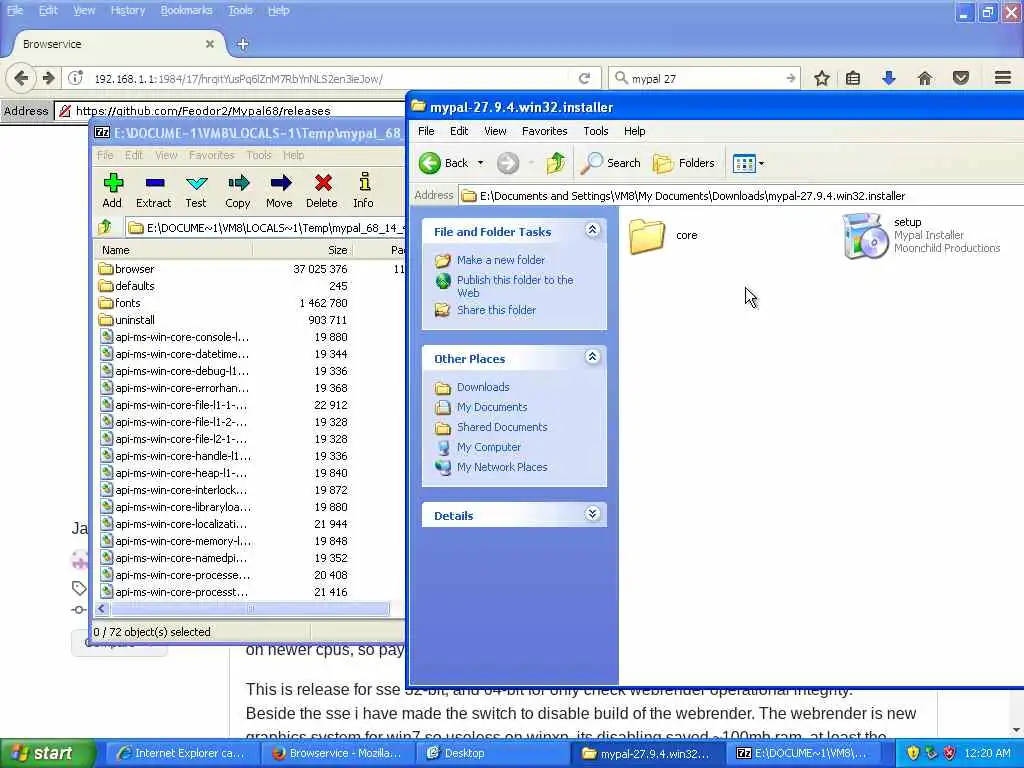
Task: Select api-ms-win-core-console file in 7-Zip
Action: coord(174,337)
